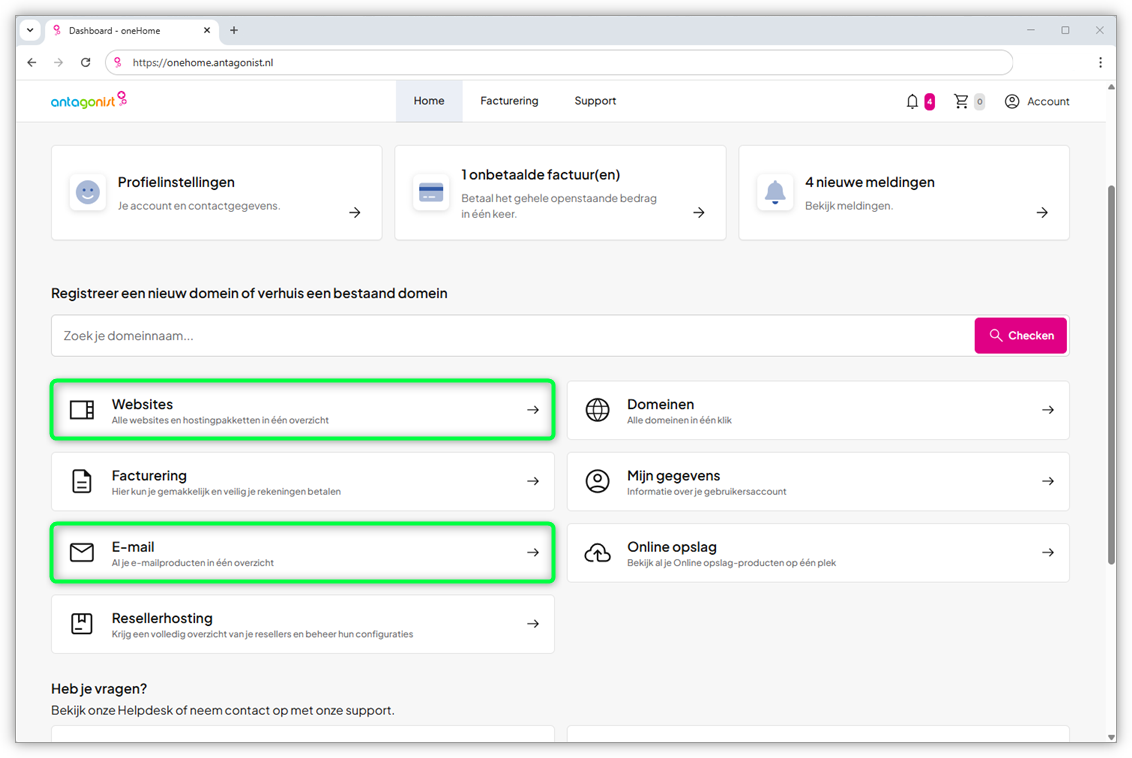The width and height of the screenshot is (1132, 758).
Task: Open the shopping cart icon
Action: tap(961, 101)
